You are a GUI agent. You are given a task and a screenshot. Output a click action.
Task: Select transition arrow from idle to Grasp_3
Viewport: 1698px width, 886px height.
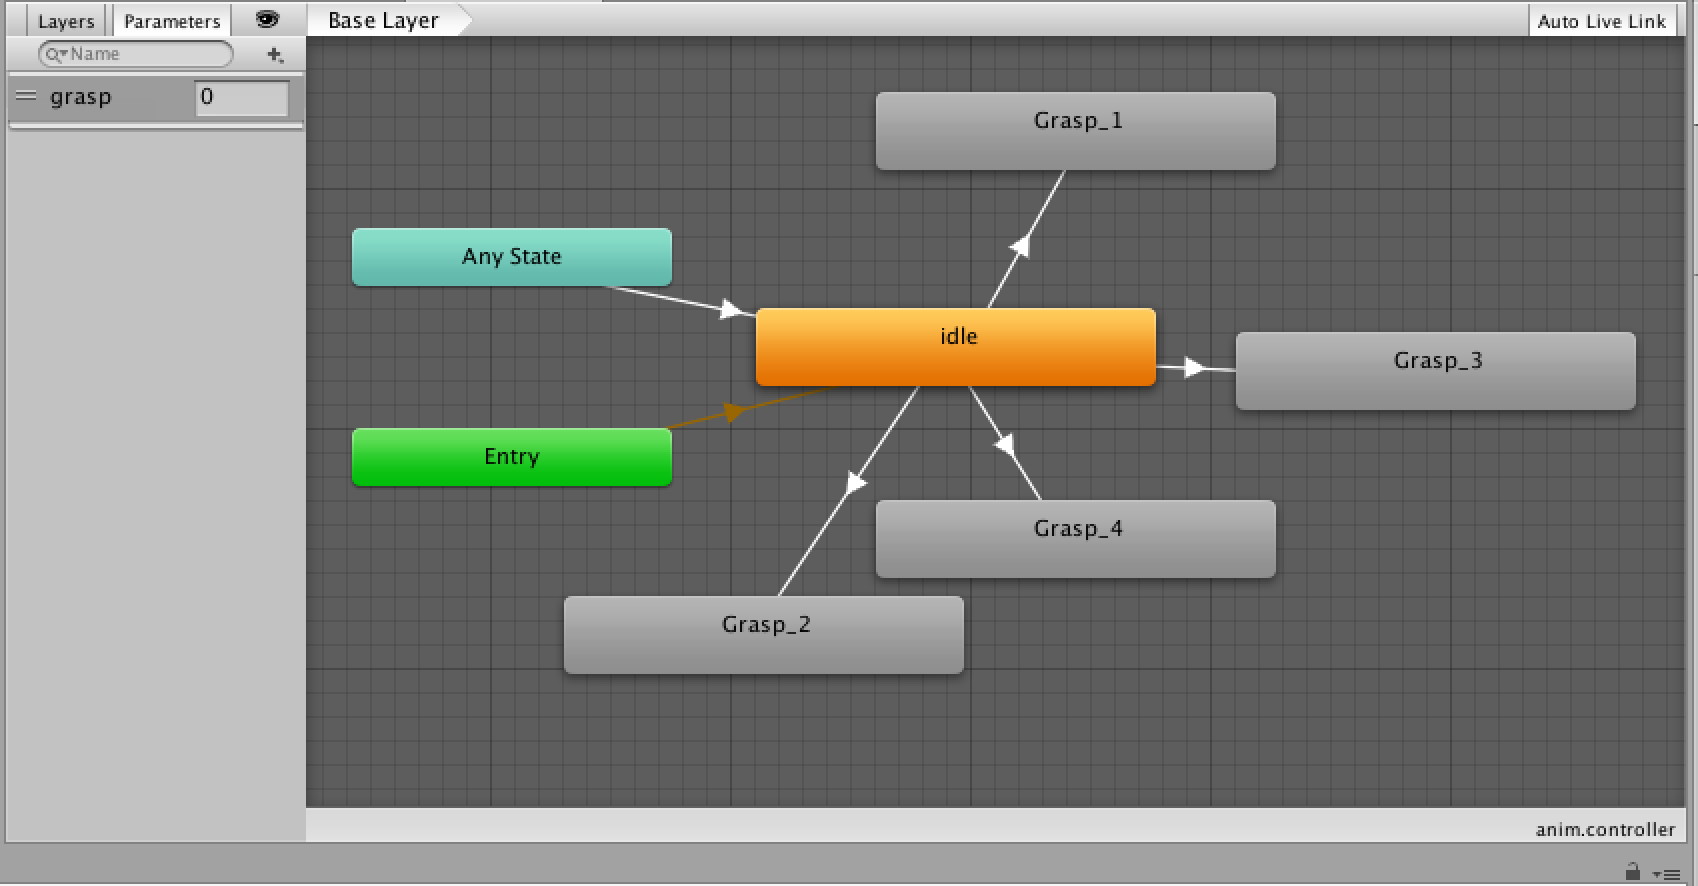[1195, 368]
